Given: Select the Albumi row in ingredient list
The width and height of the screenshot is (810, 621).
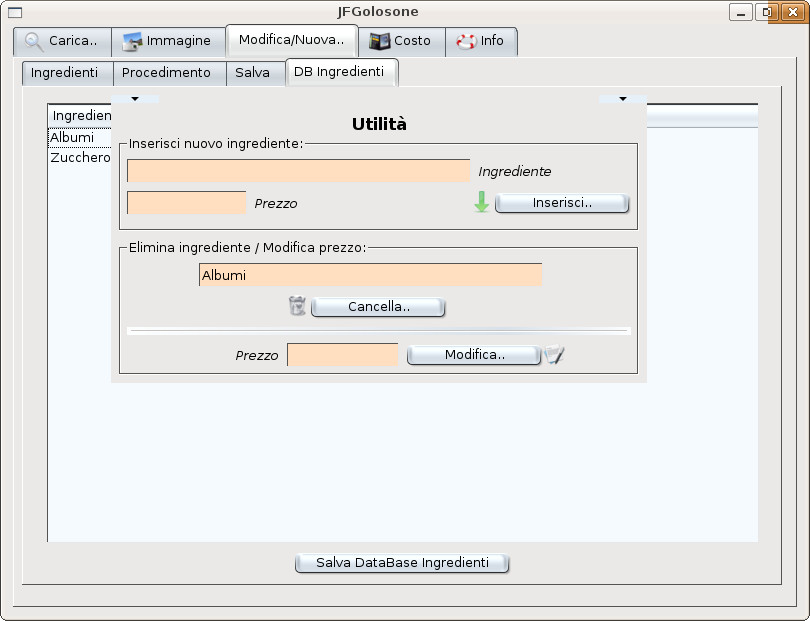Looking at the screenshot, I should (80, 137).
